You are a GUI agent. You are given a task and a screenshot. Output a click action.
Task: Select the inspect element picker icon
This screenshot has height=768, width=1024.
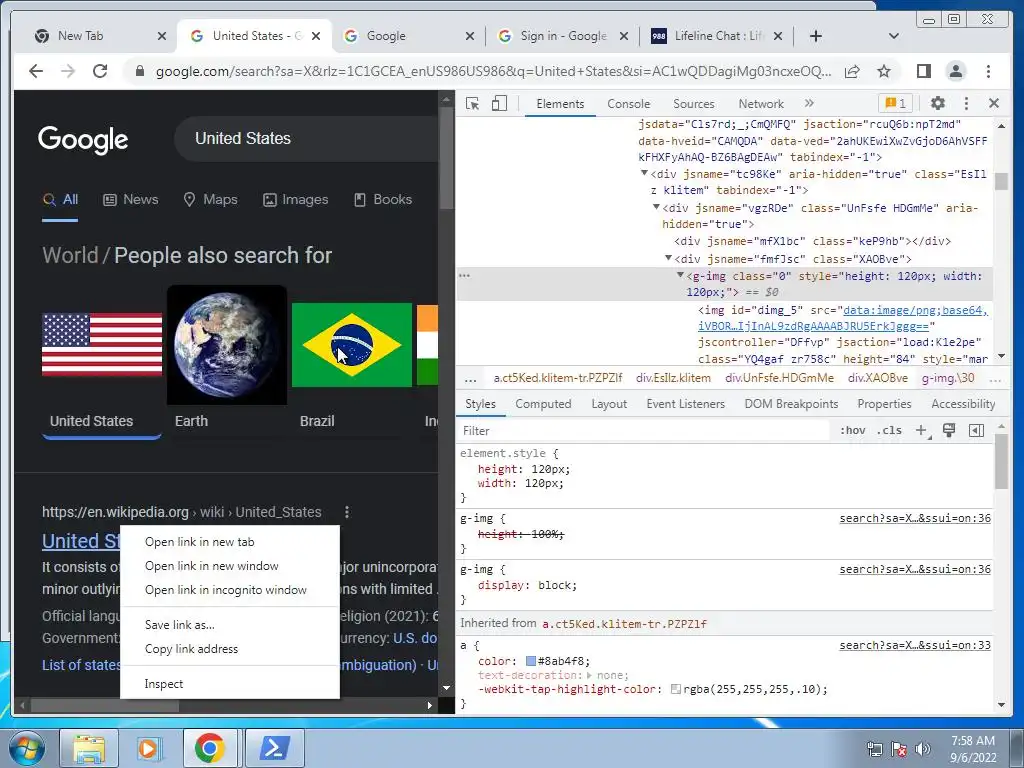tap(472, 103)
